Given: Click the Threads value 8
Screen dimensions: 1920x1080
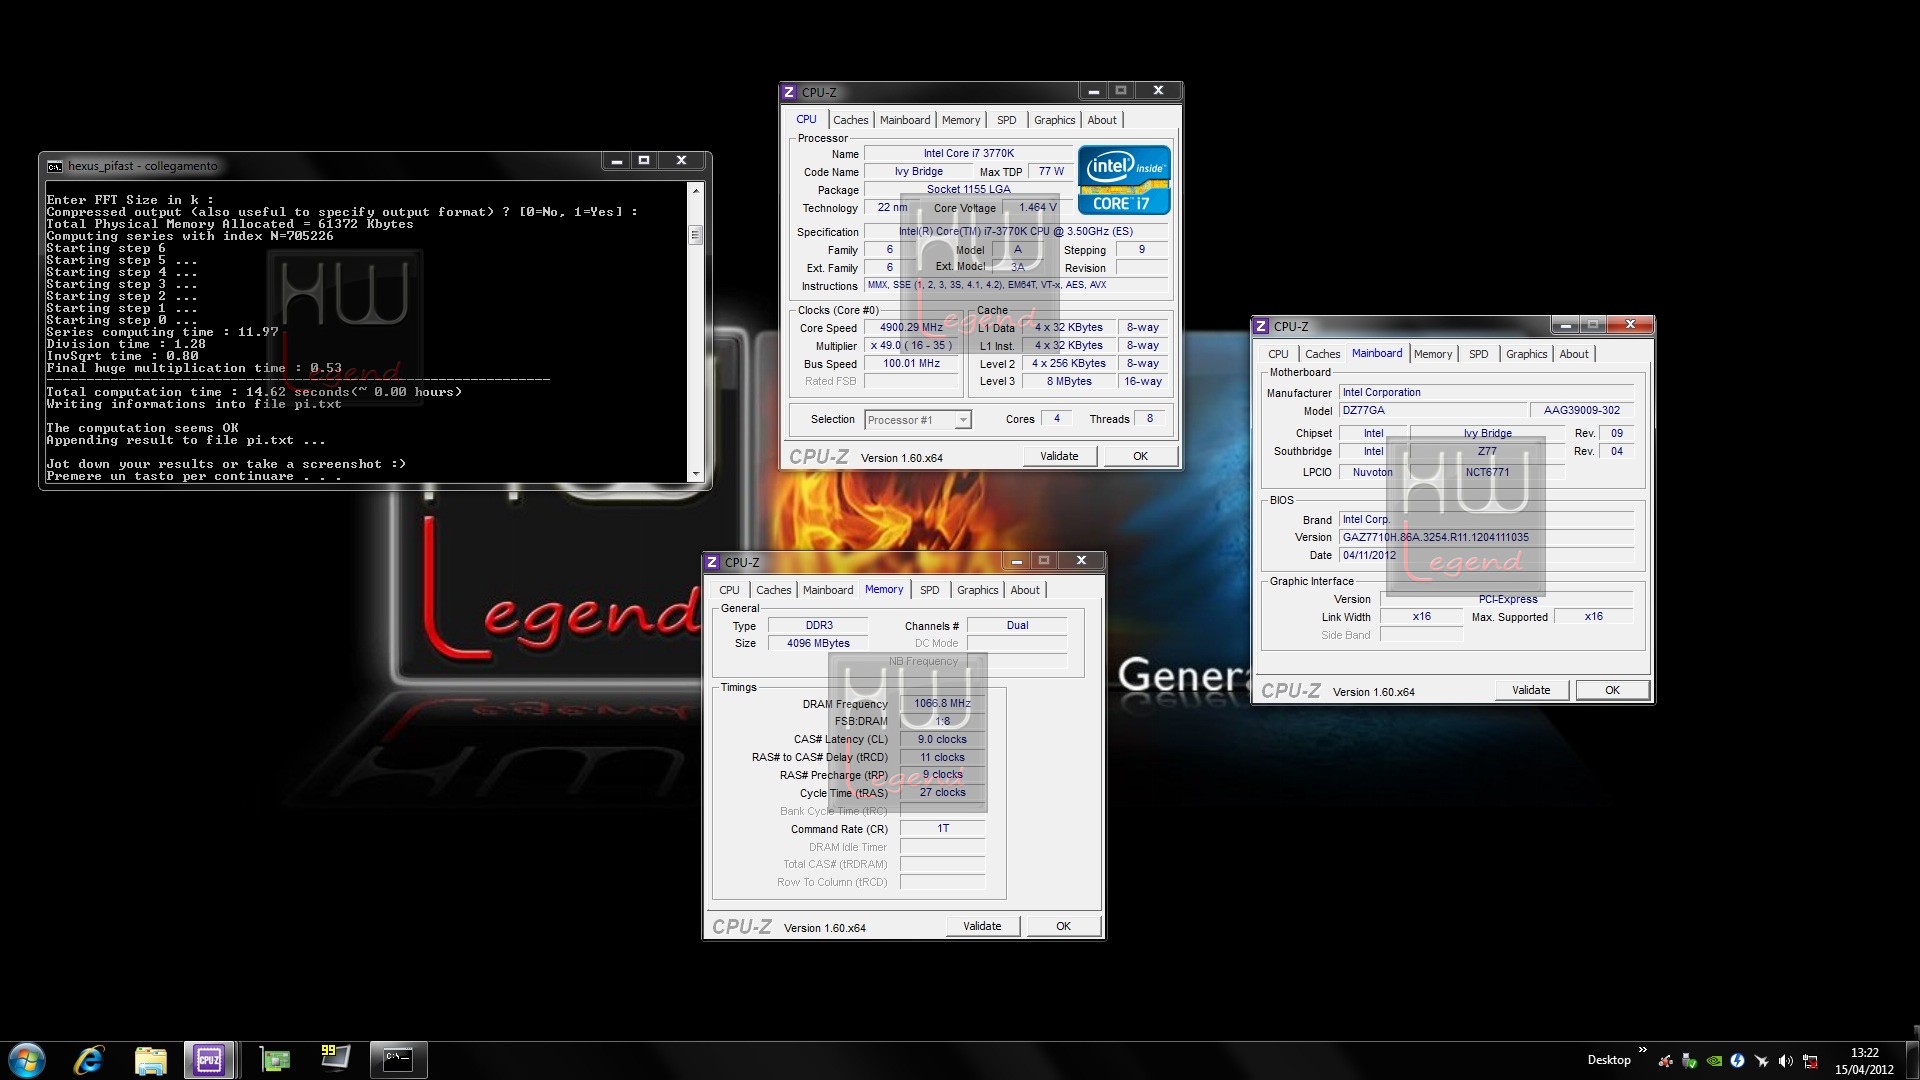Looking at the screenshot, I should coord(1150,419).
